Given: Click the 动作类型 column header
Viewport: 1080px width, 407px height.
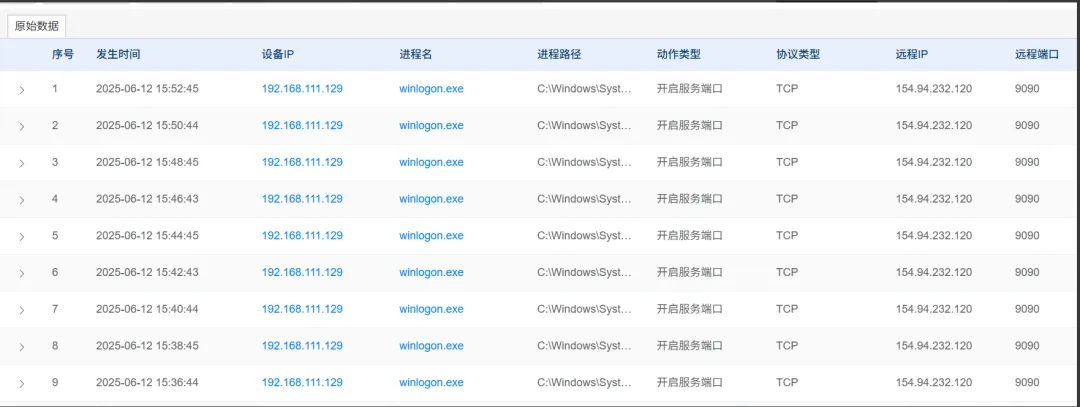Looking at the screenshot, I should coord(678,54).
